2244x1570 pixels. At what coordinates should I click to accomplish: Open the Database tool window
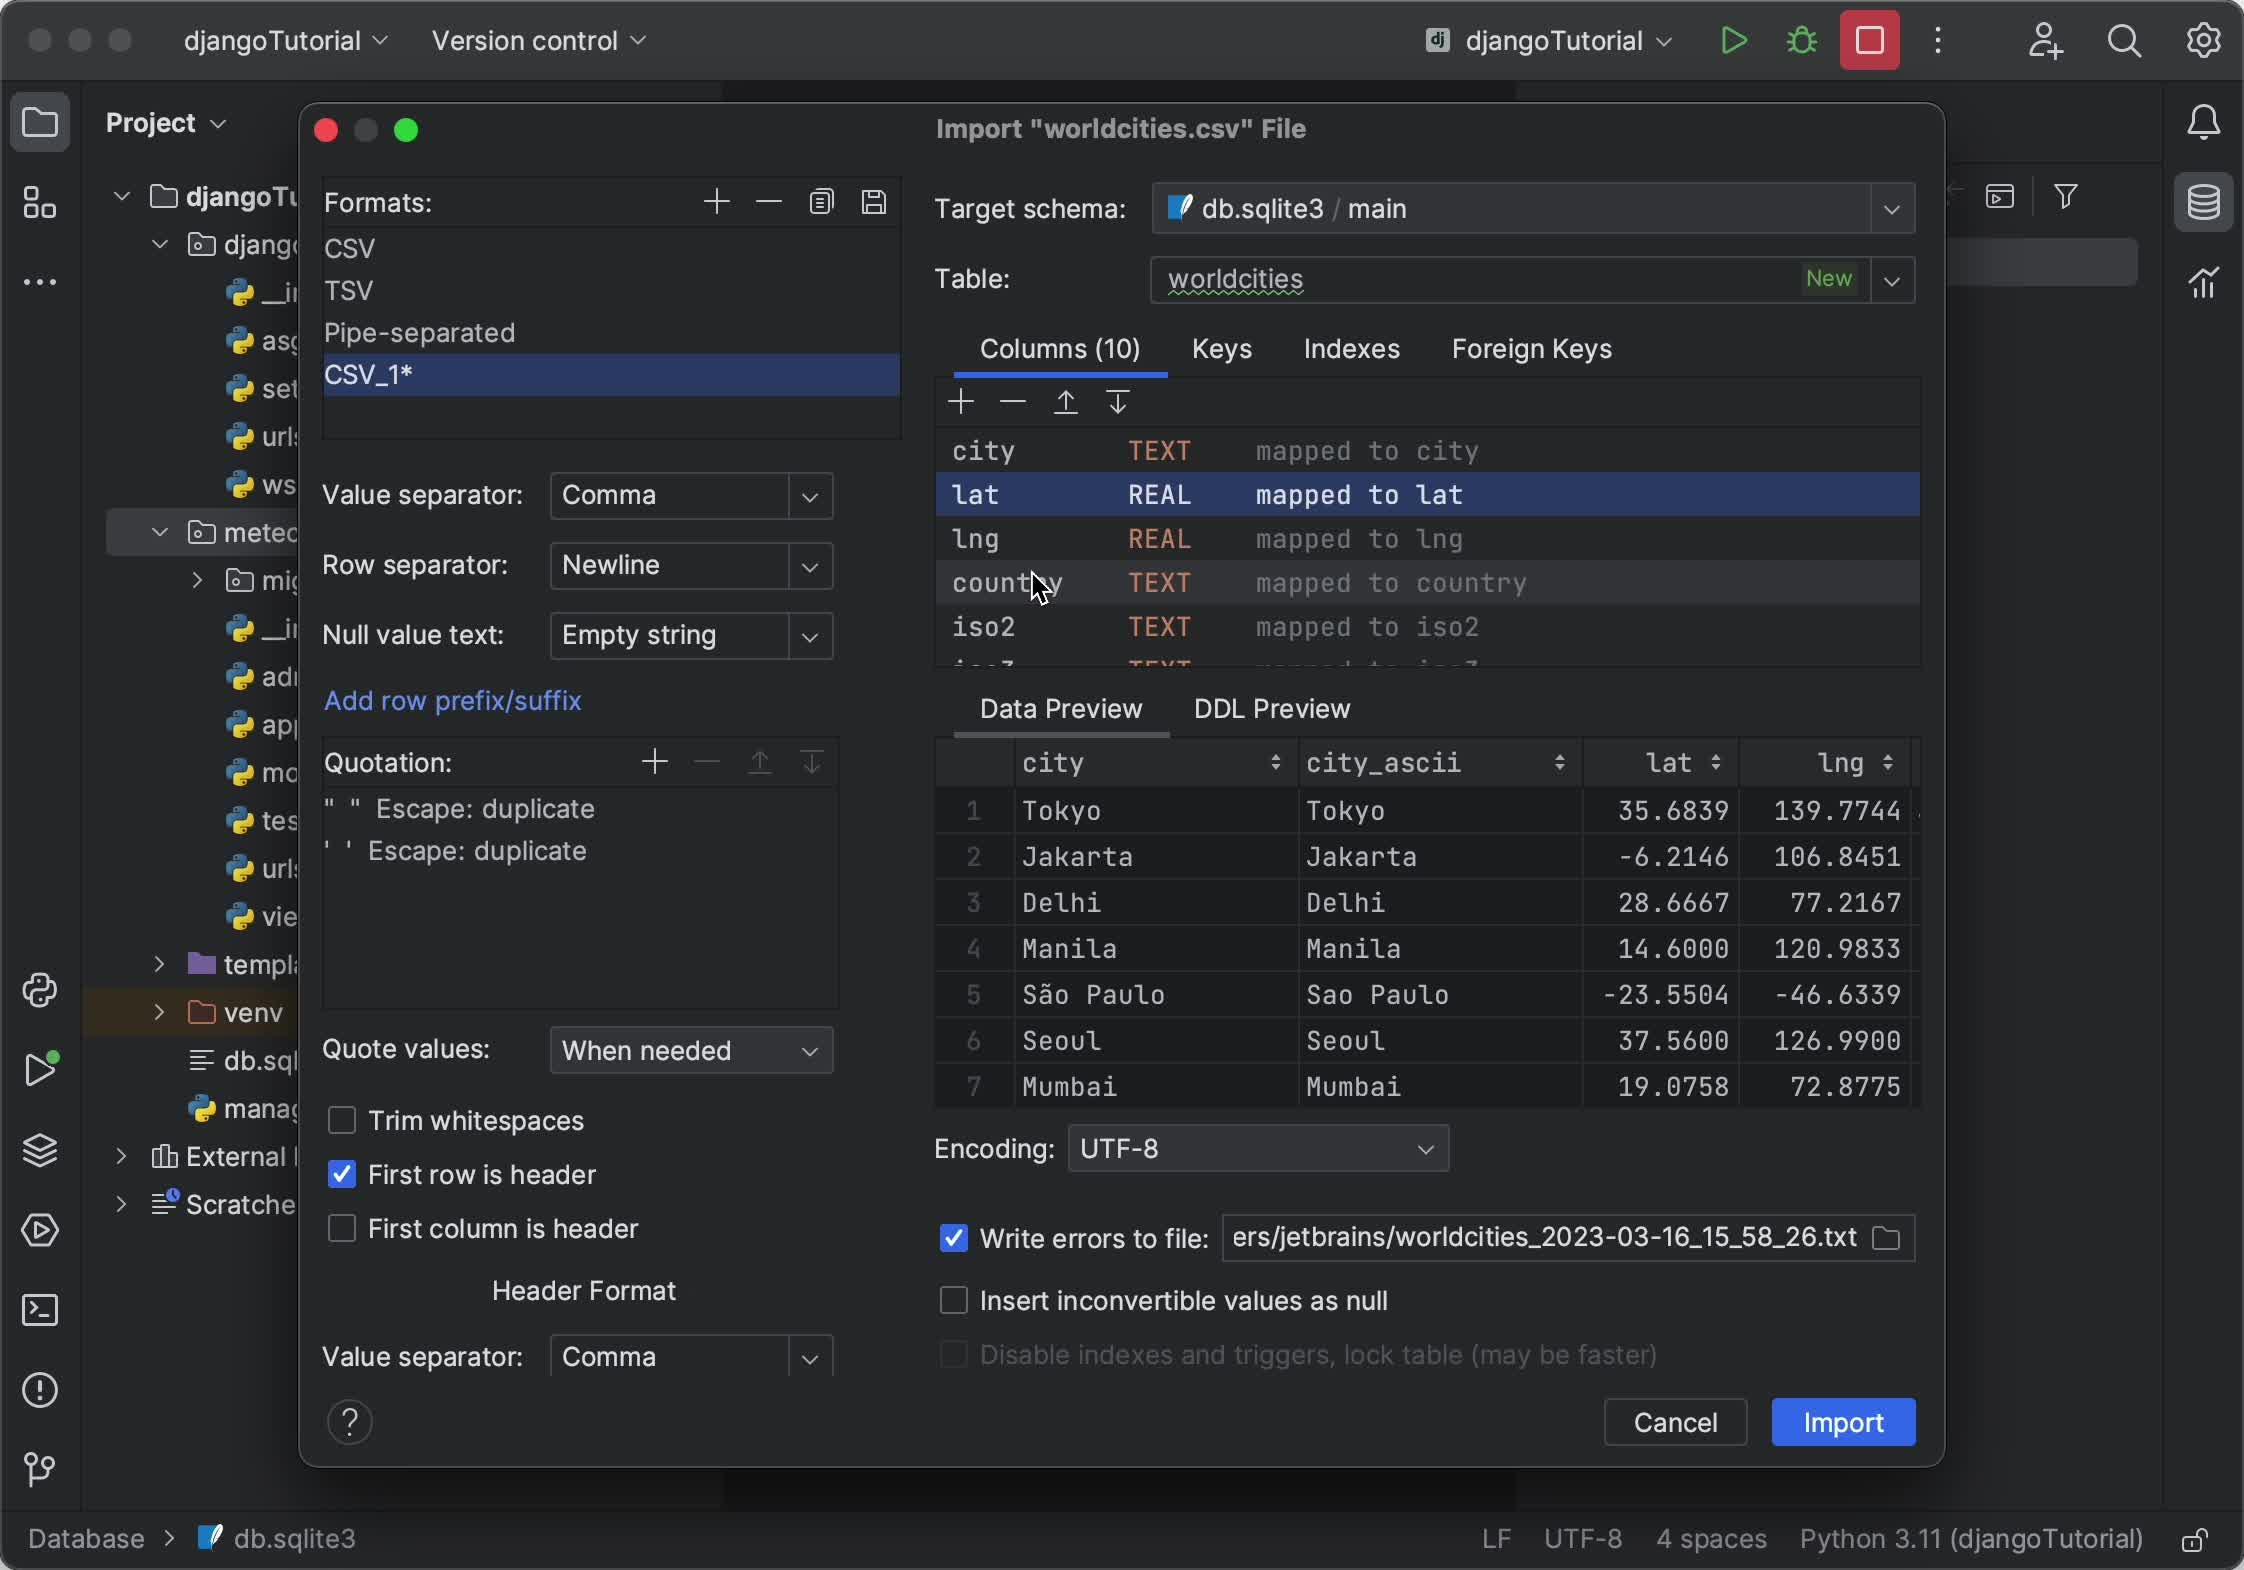[2203, 202]
